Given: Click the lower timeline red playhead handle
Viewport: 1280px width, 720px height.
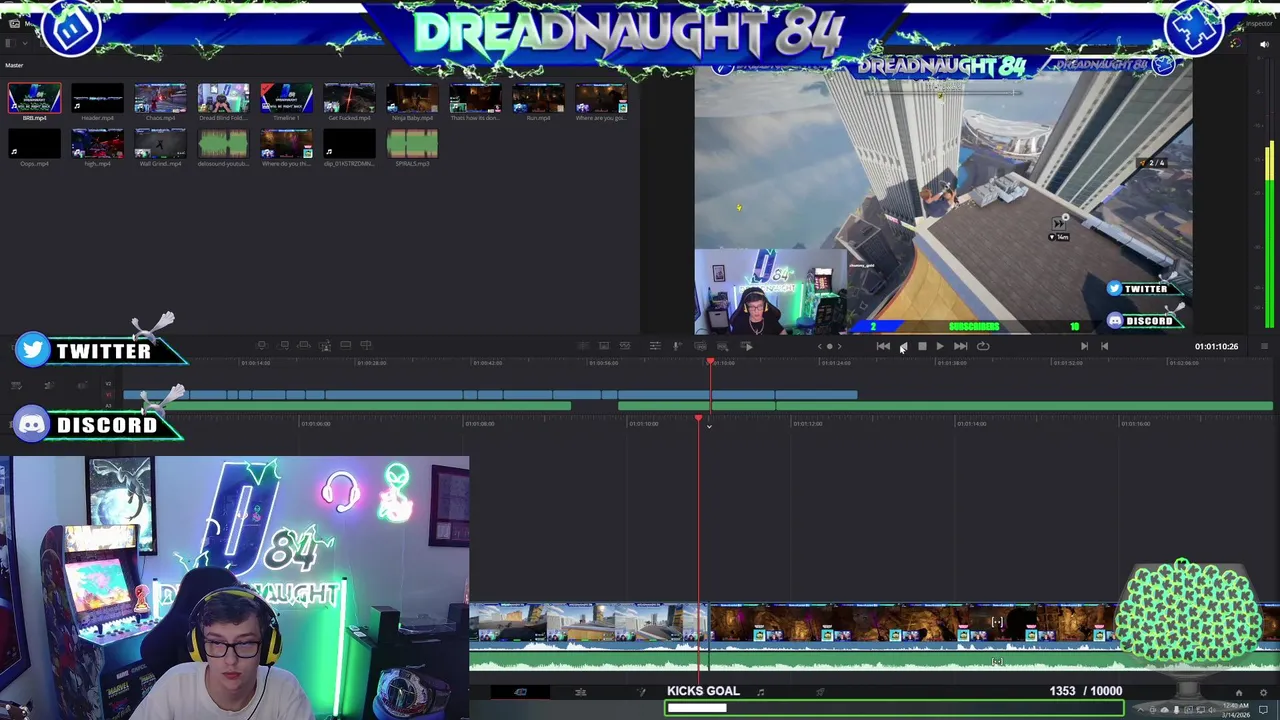Looking at the screenshot, I should pyautogui.click(x=699, y=418).
